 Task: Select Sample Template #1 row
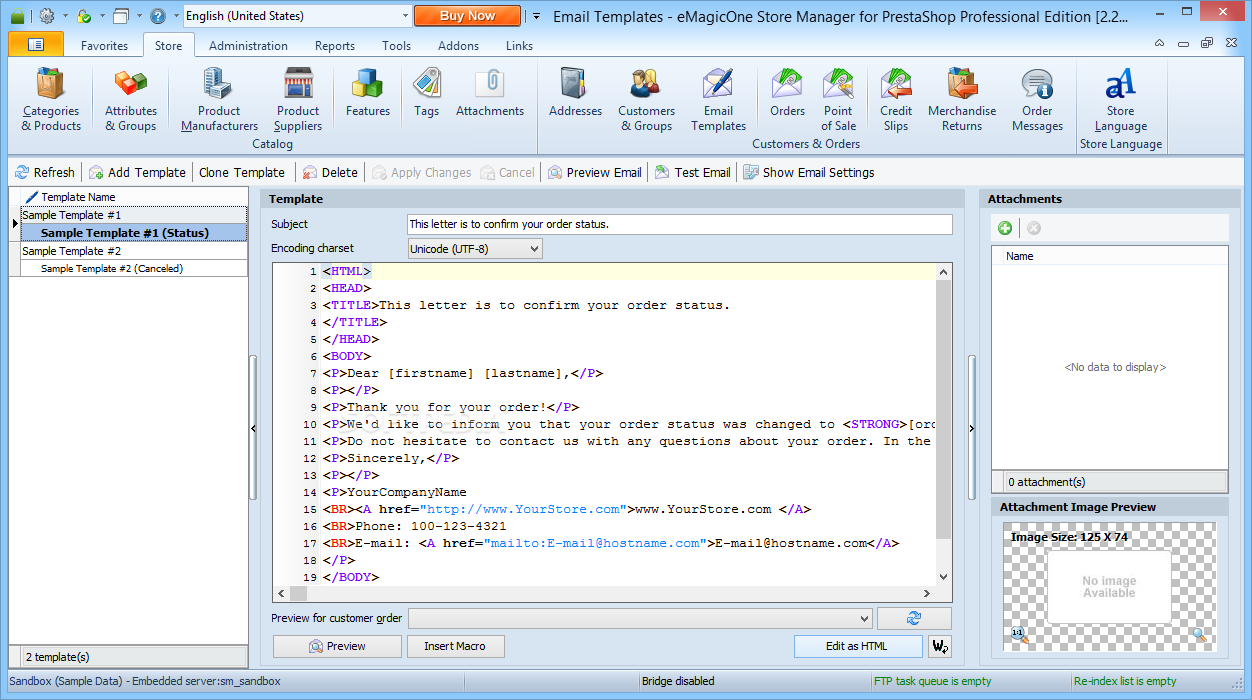click(134, 215)
